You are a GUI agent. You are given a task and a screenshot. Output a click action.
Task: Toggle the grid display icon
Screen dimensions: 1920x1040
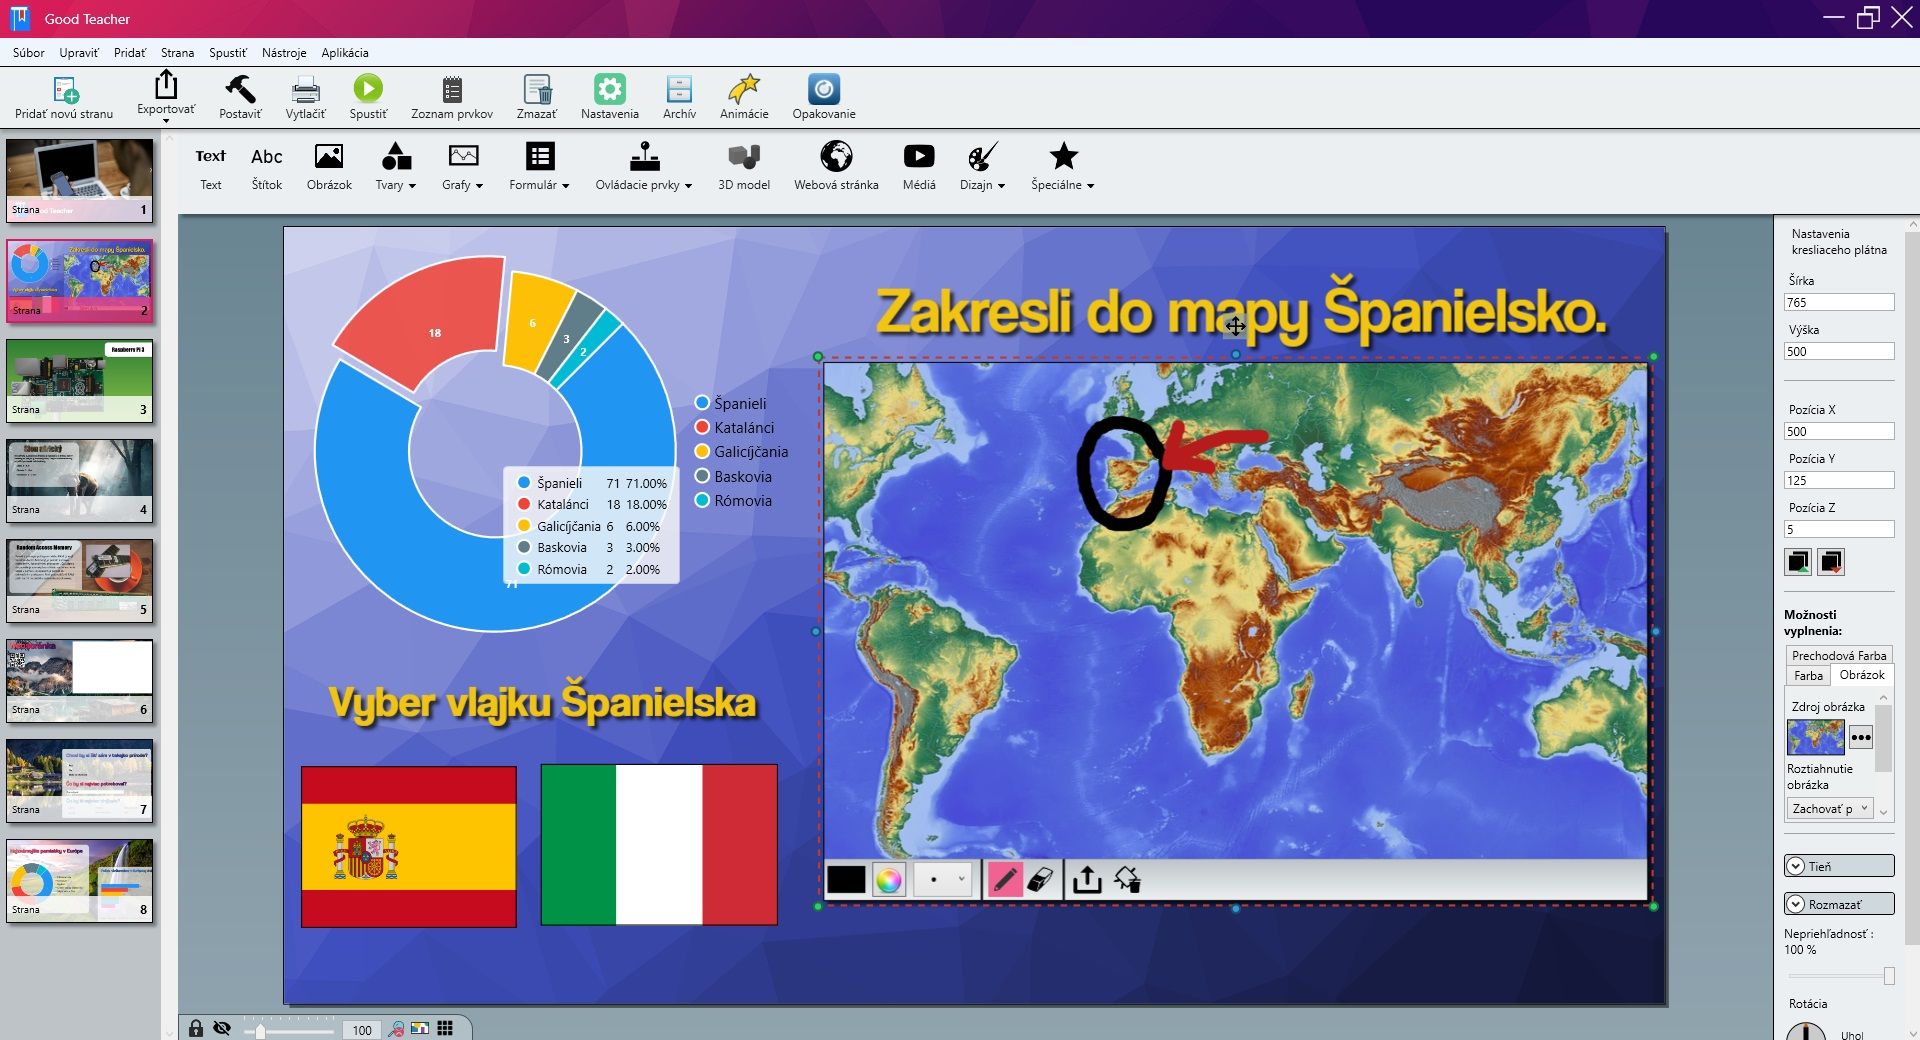(x=445, y=1028)
